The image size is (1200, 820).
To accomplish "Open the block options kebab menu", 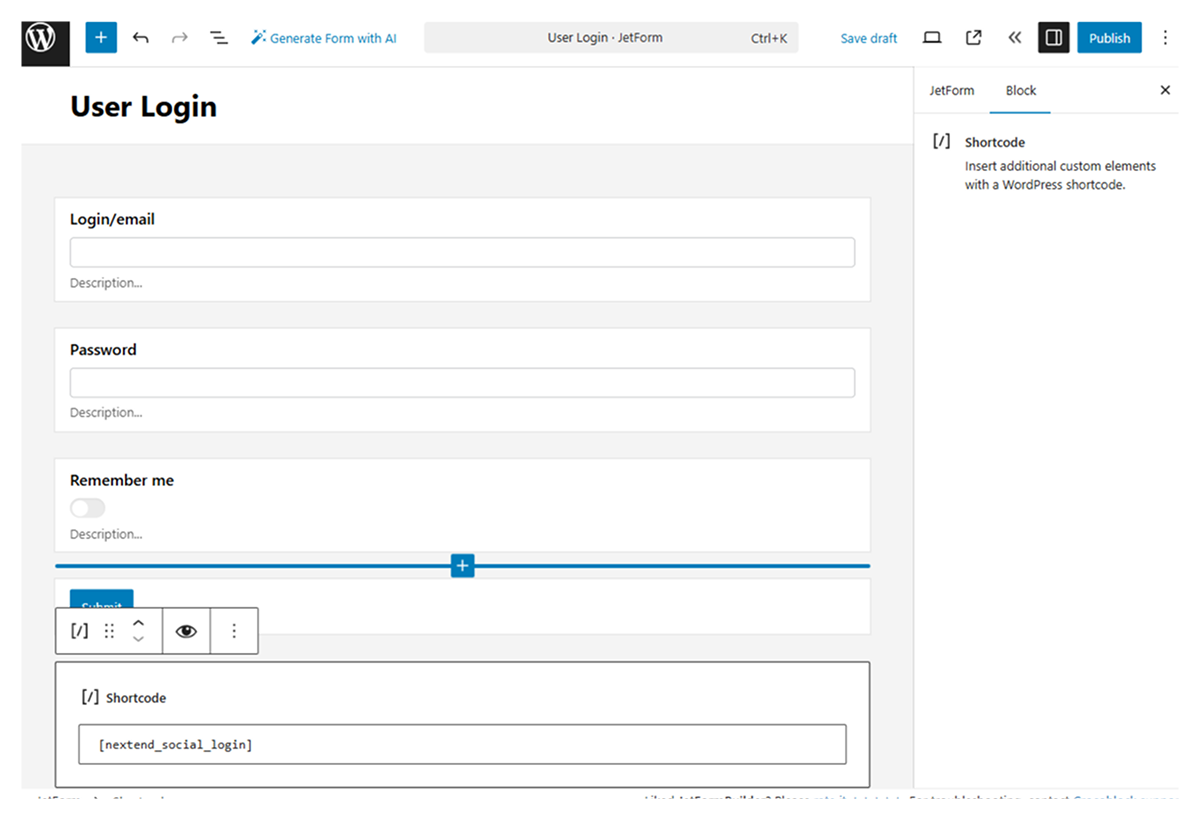I will [x=234, y=631].
